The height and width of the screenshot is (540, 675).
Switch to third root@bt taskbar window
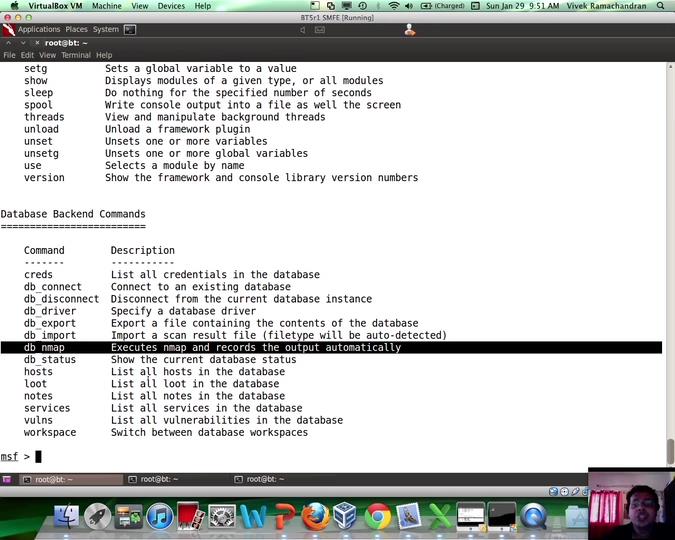[x=282, y=479]
